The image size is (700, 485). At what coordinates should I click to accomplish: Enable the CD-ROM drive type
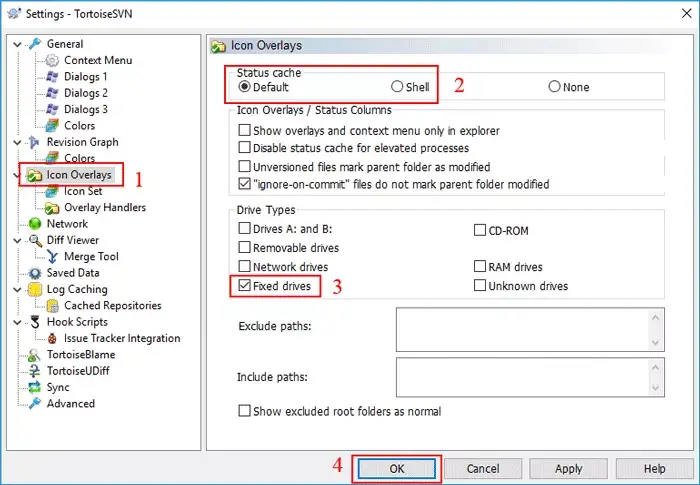tap(479, 230)
